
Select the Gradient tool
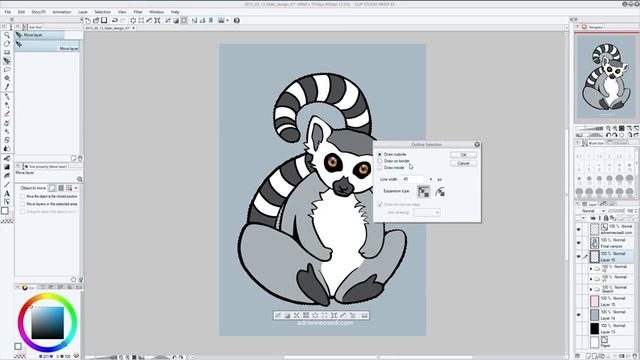(7, 167)
